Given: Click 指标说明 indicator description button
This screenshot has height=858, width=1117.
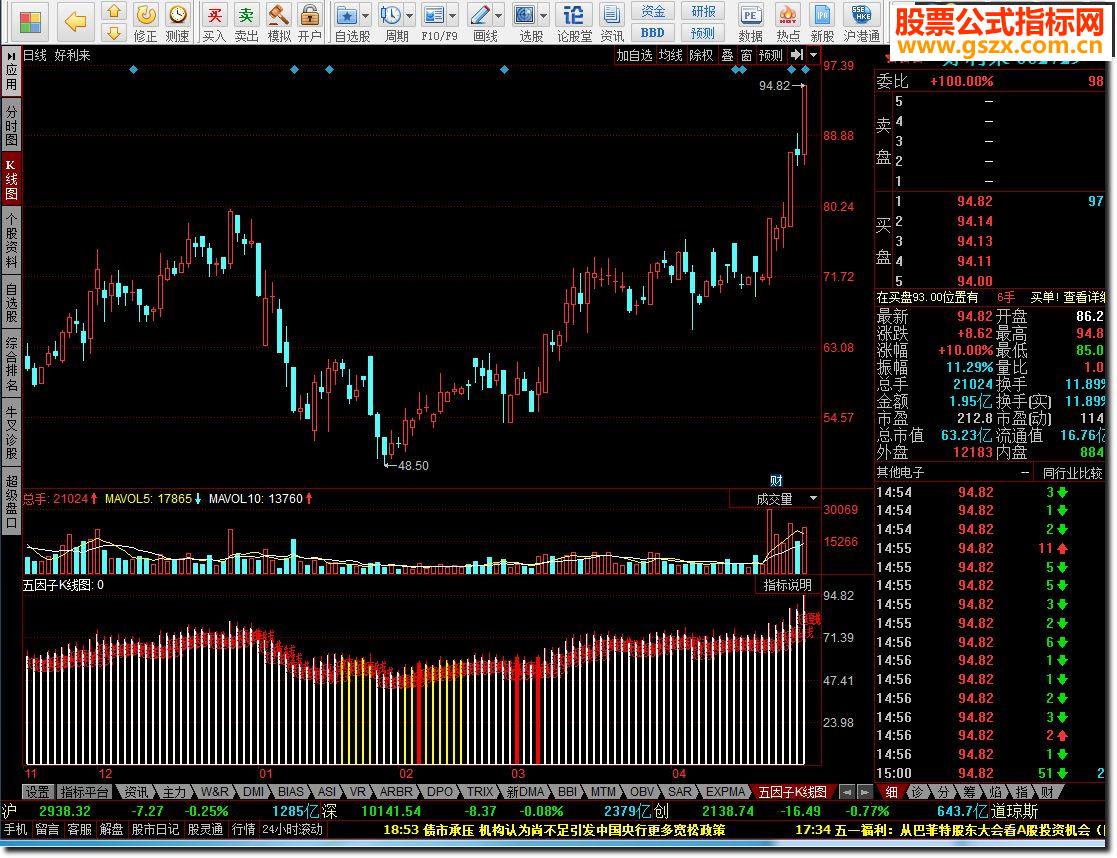Looking at the screenshot, I should point(787,585).
